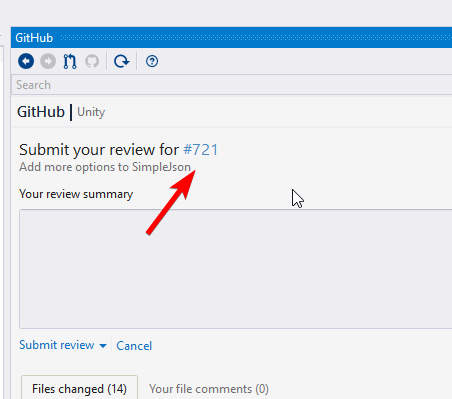The height and width of the screenshot is (399, 452).
Task: Click the 'Add more options to SimpleJson' title
Action: pos(105,167)
